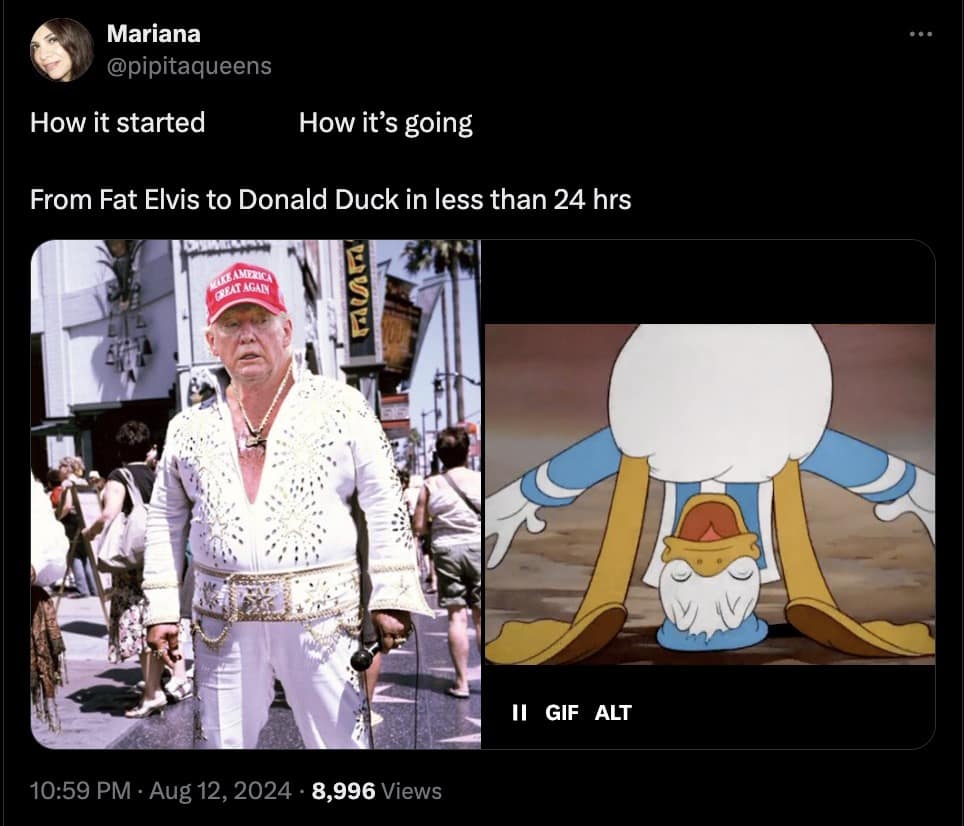964x826 pixels.
Task: Click the "How it's going" text
Action: 385,123
